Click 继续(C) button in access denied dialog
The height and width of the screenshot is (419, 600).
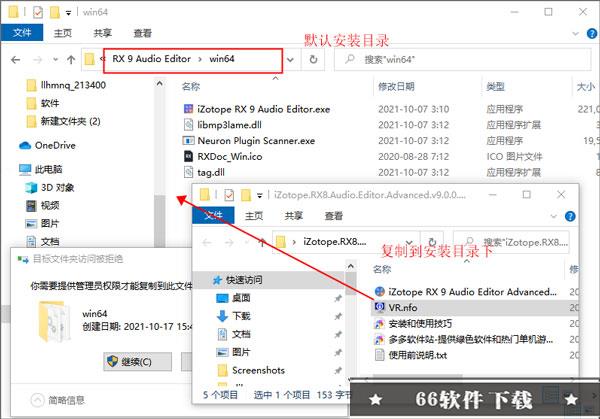tap(137, 362)
